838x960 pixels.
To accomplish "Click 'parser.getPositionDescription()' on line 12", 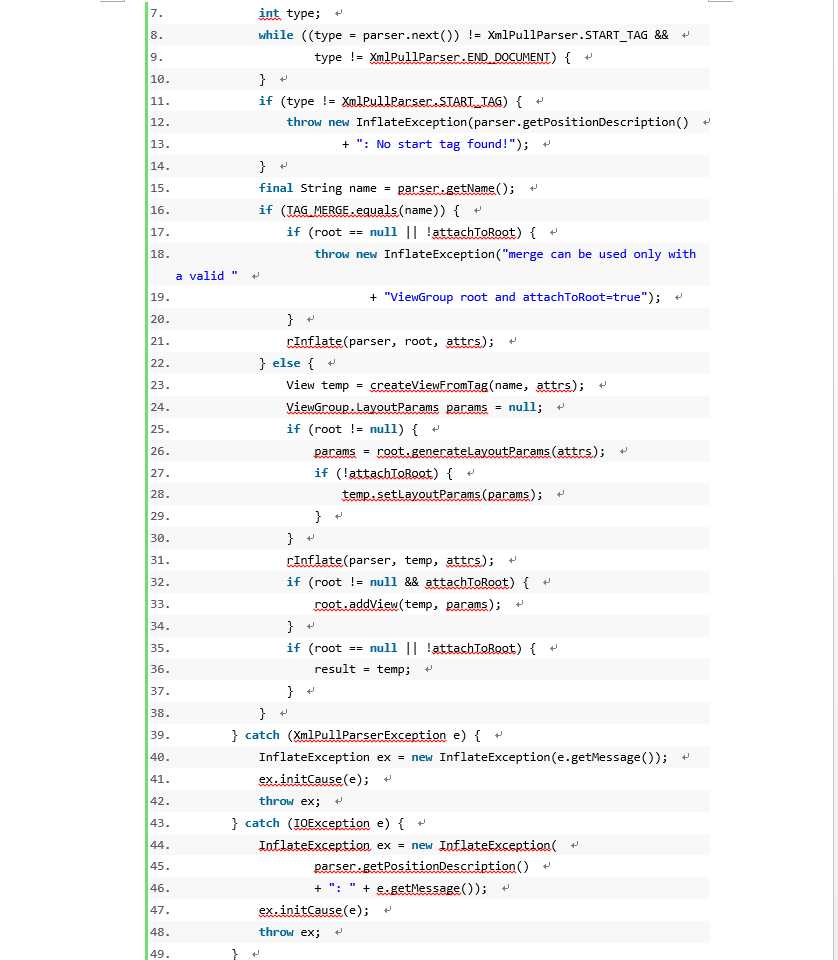I will coord(581,122).
